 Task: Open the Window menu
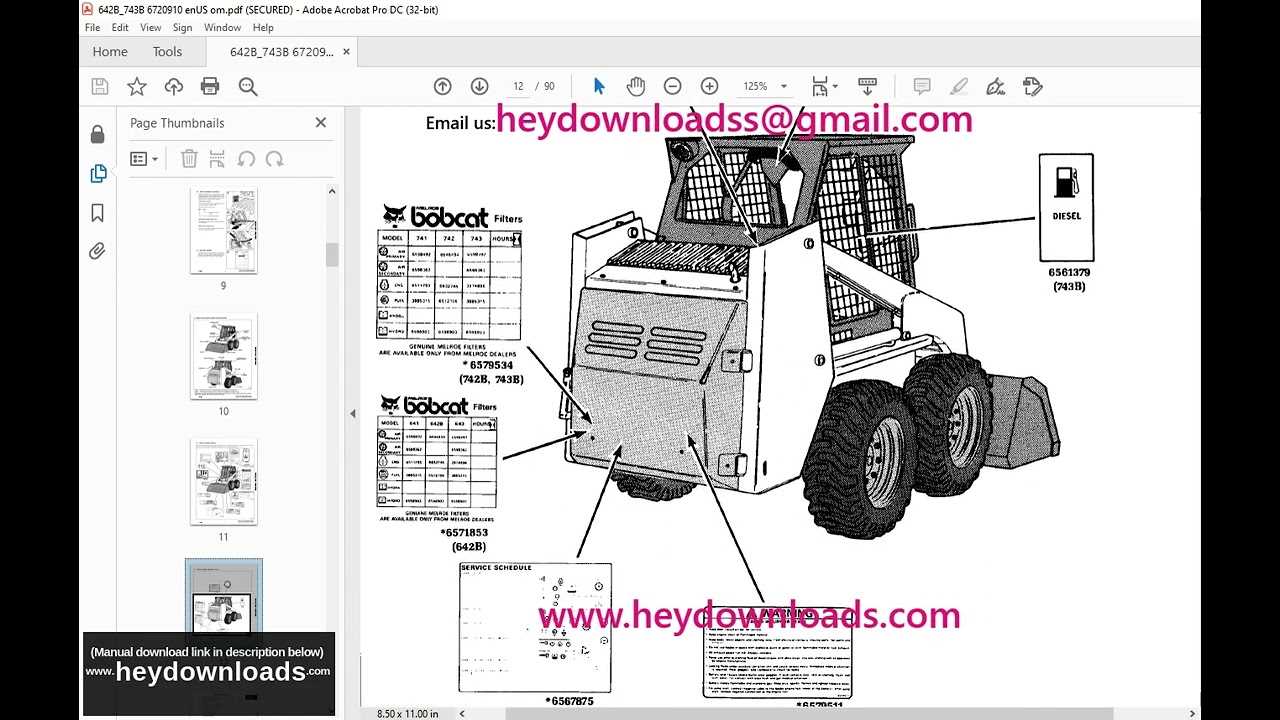(222, 28)
